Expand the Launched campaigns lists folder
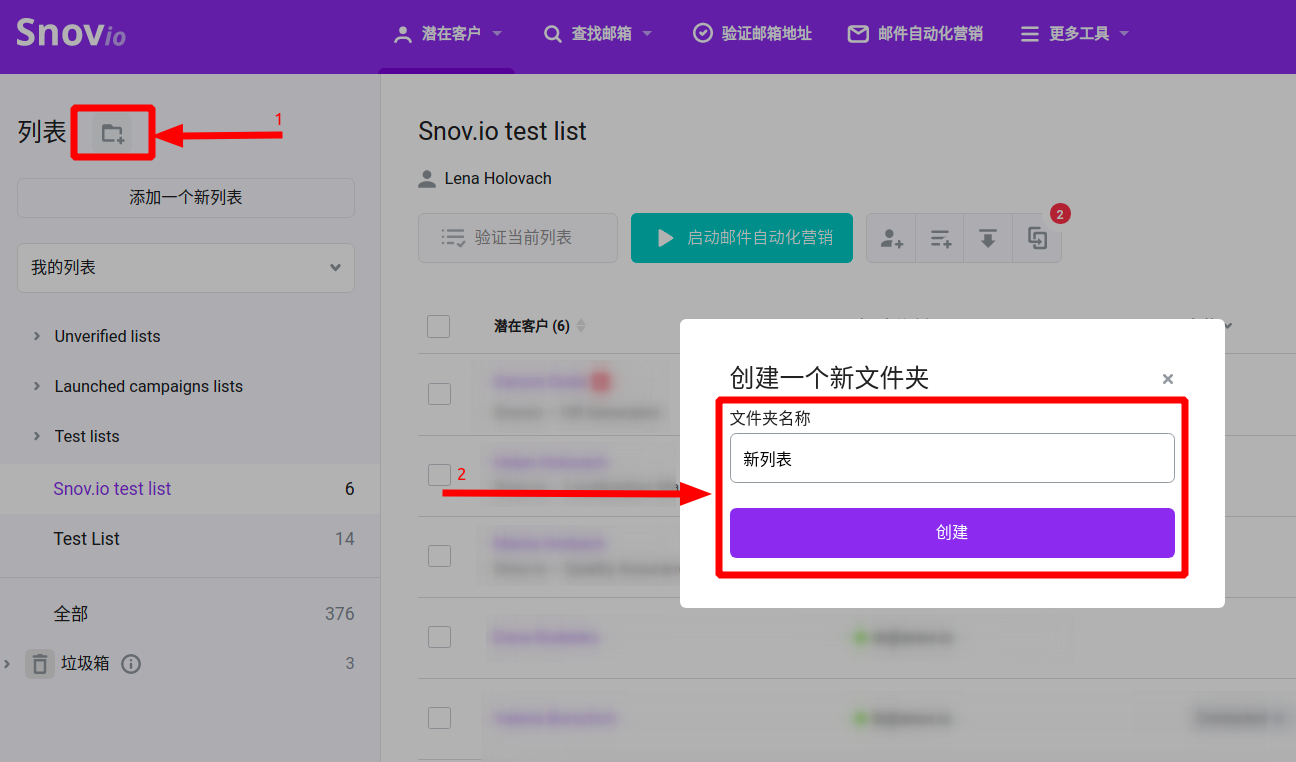Image resolution: width=1296 pixels, height=762 pixels. [x=37, y=386]
